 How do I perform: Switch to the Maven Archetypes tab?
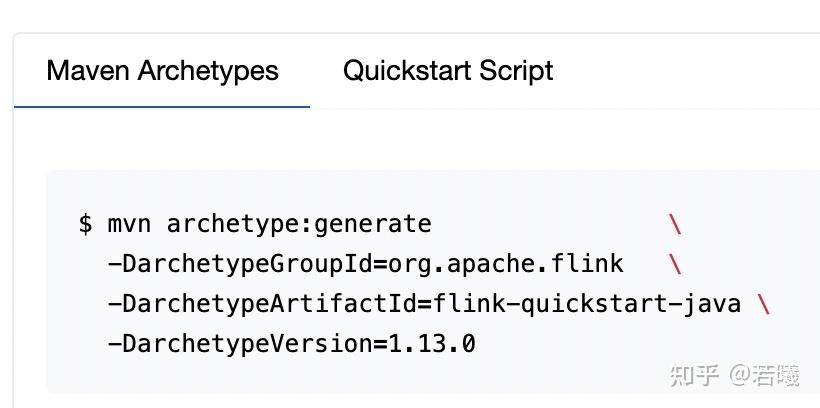pyautogui.click(x=162, y=71)
